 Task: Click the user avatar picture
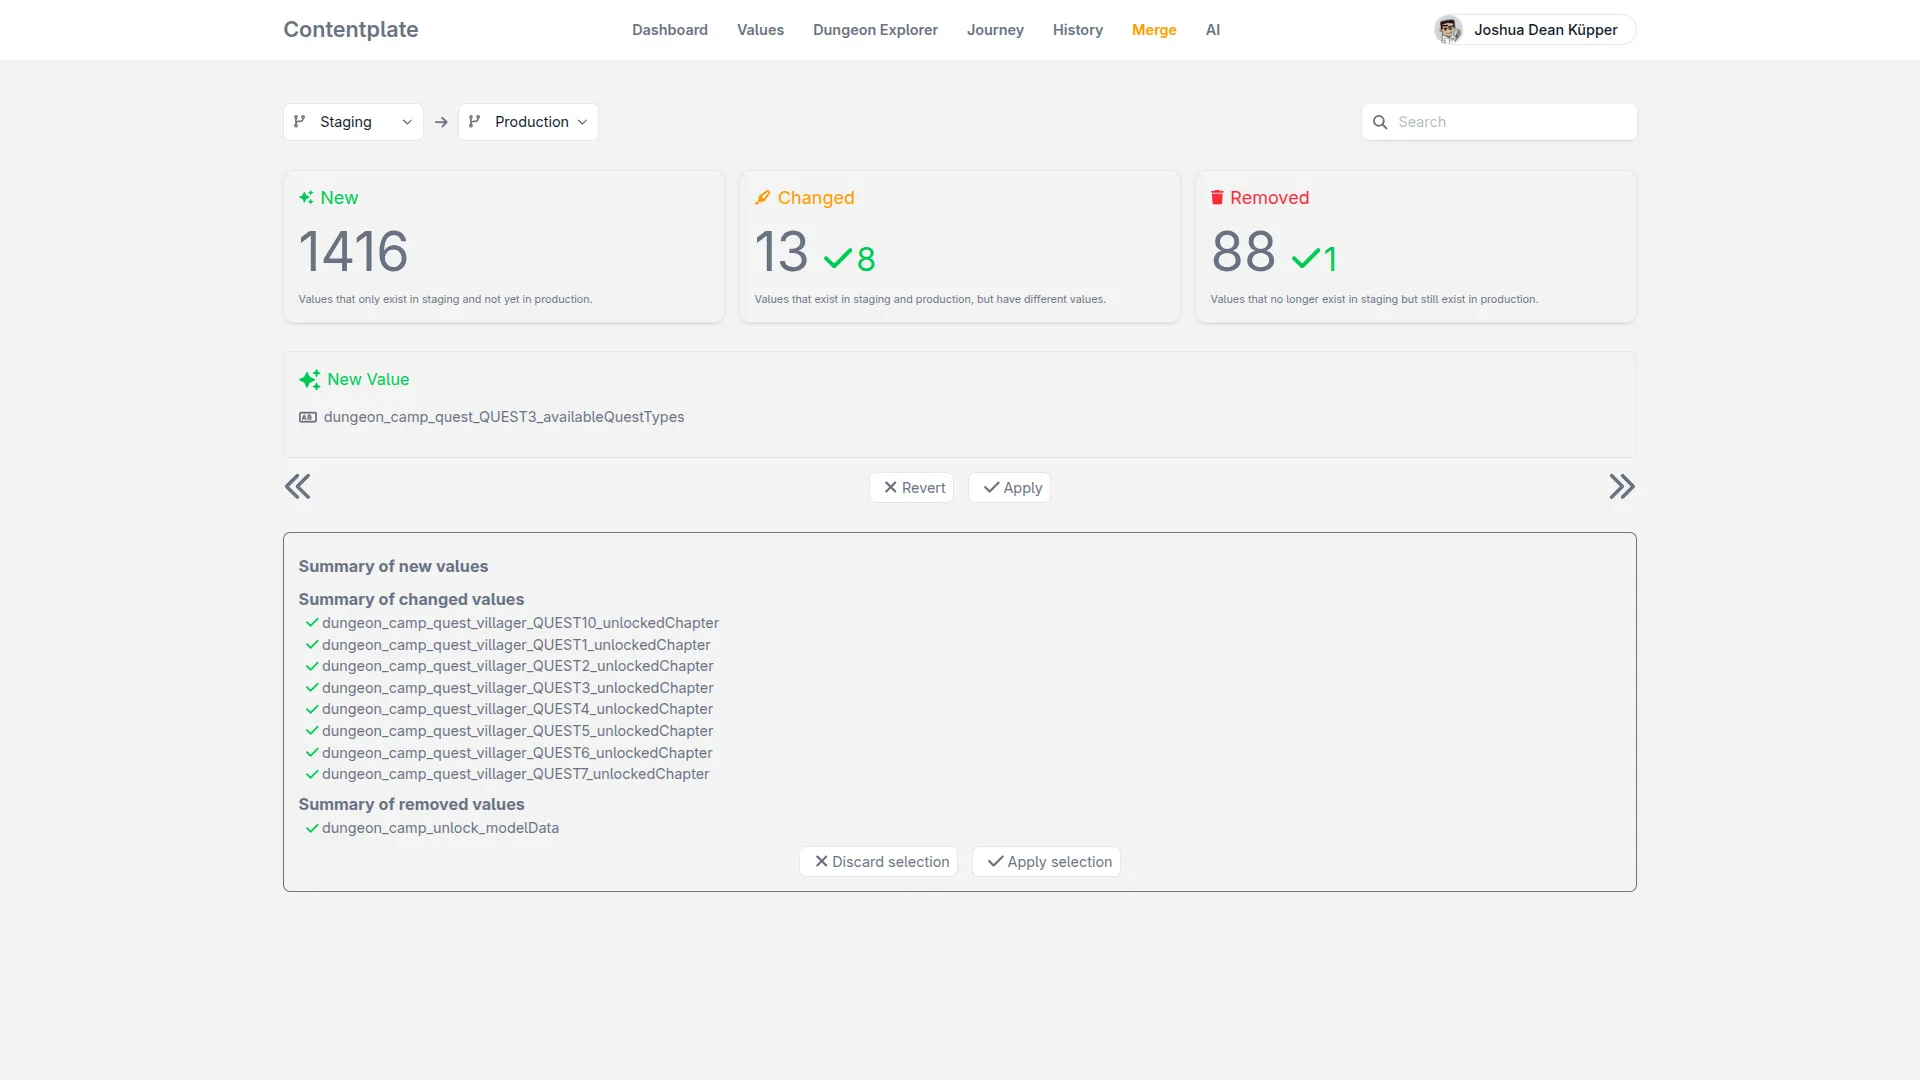click(1448, 30)
